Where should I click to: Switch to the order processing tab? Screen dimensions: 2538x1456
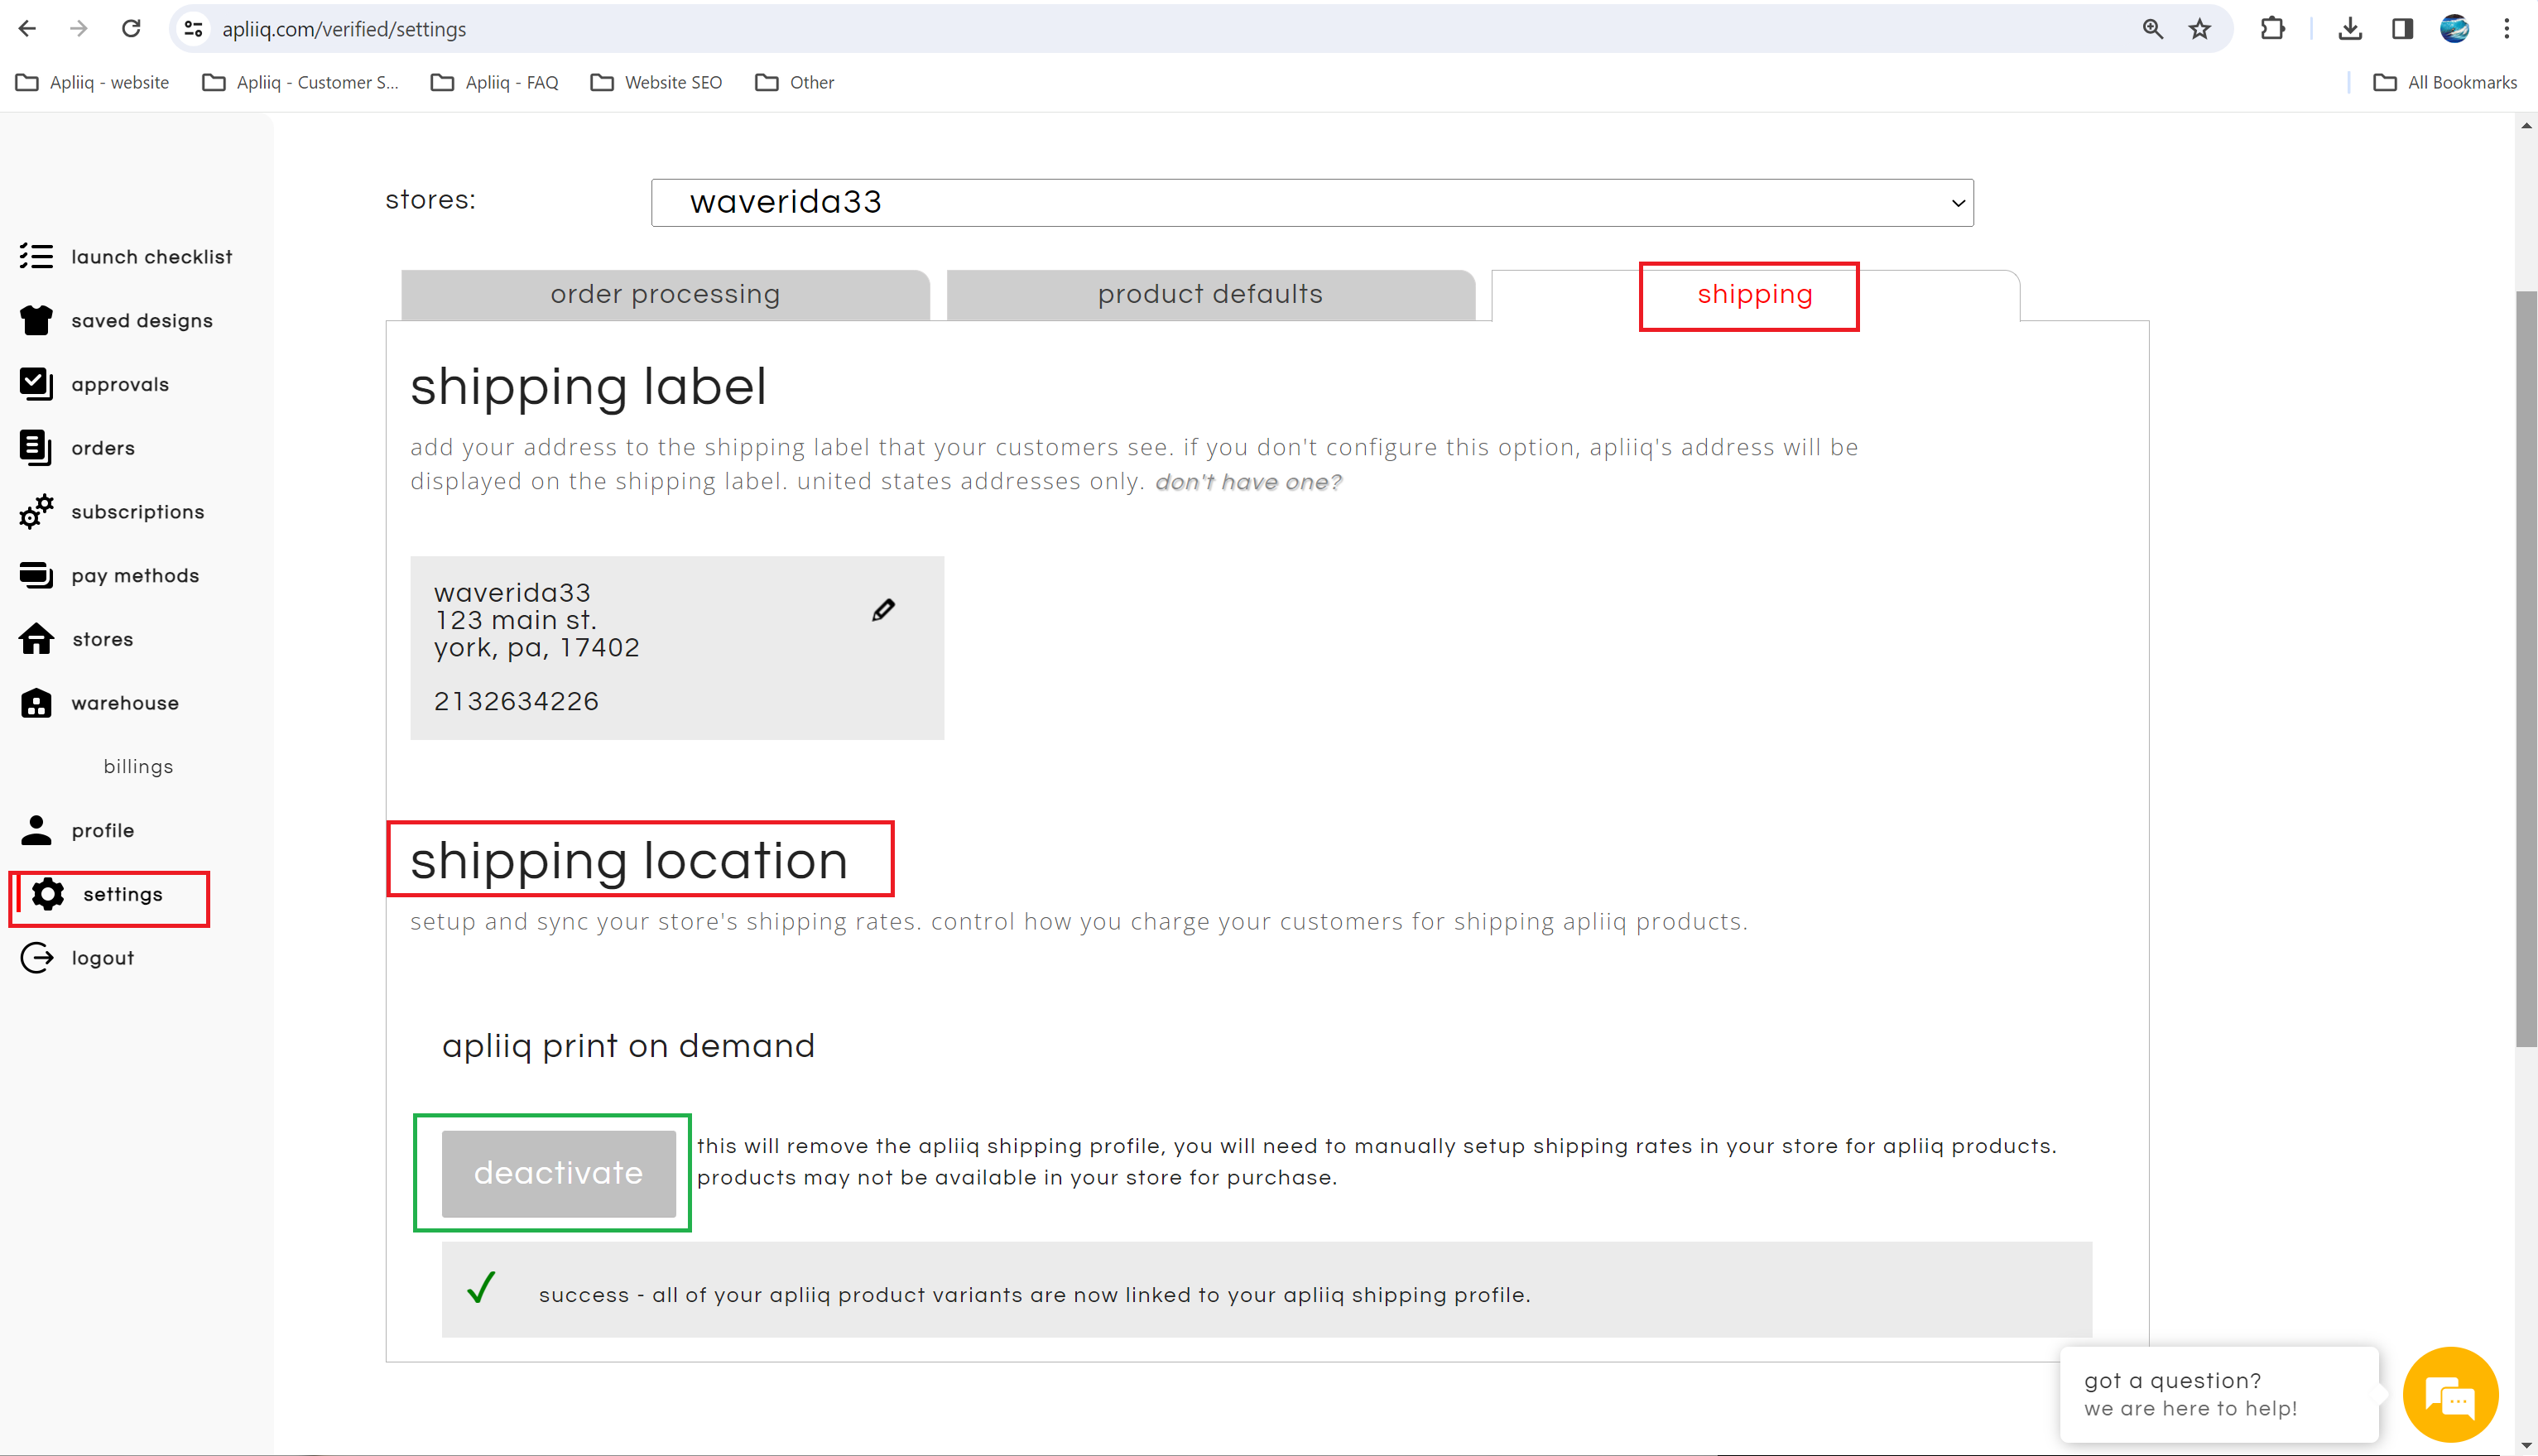coord(665,295)
